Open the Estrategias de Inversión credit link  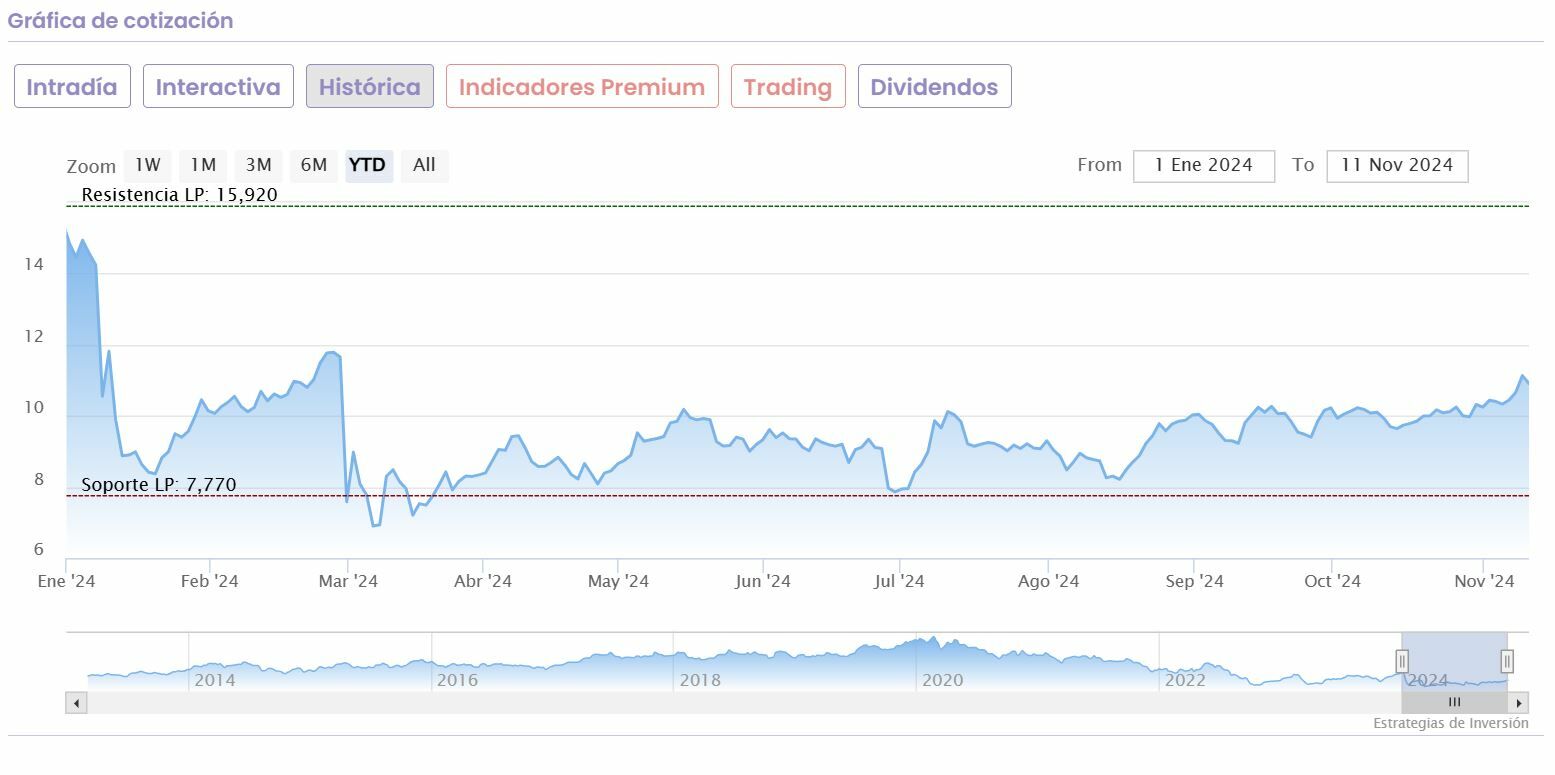click(x=1450, y=723)
